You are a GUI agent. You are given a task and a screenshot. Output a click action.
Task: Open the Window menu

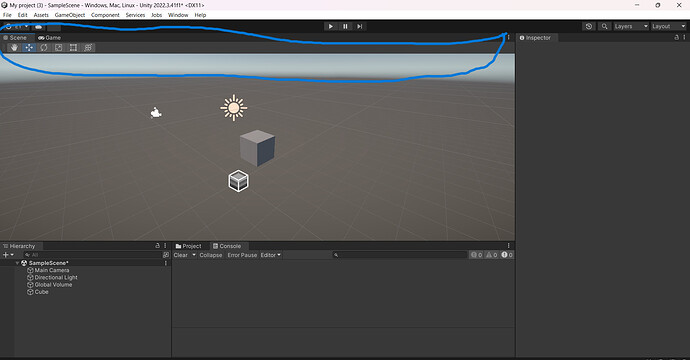coord(178,15)
